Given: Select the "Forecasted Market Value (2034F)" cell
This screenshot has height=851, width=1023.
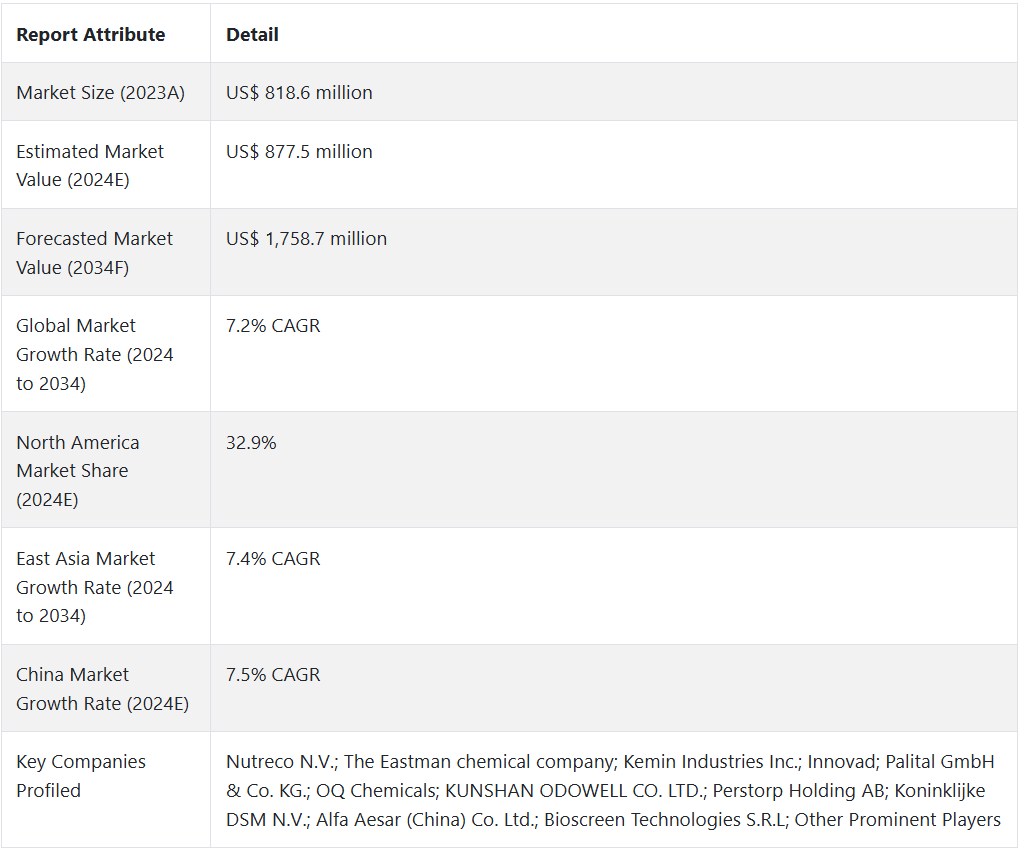Looking at the screenshot, I should click(x=94, y=253).
